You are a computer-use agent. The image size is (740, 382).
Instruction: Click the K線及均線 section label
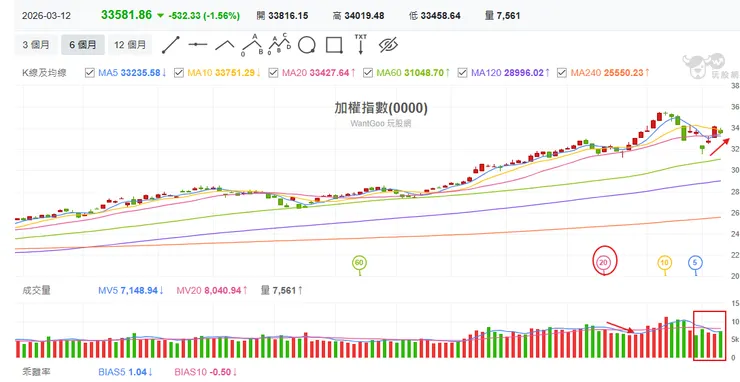(44, 73)
